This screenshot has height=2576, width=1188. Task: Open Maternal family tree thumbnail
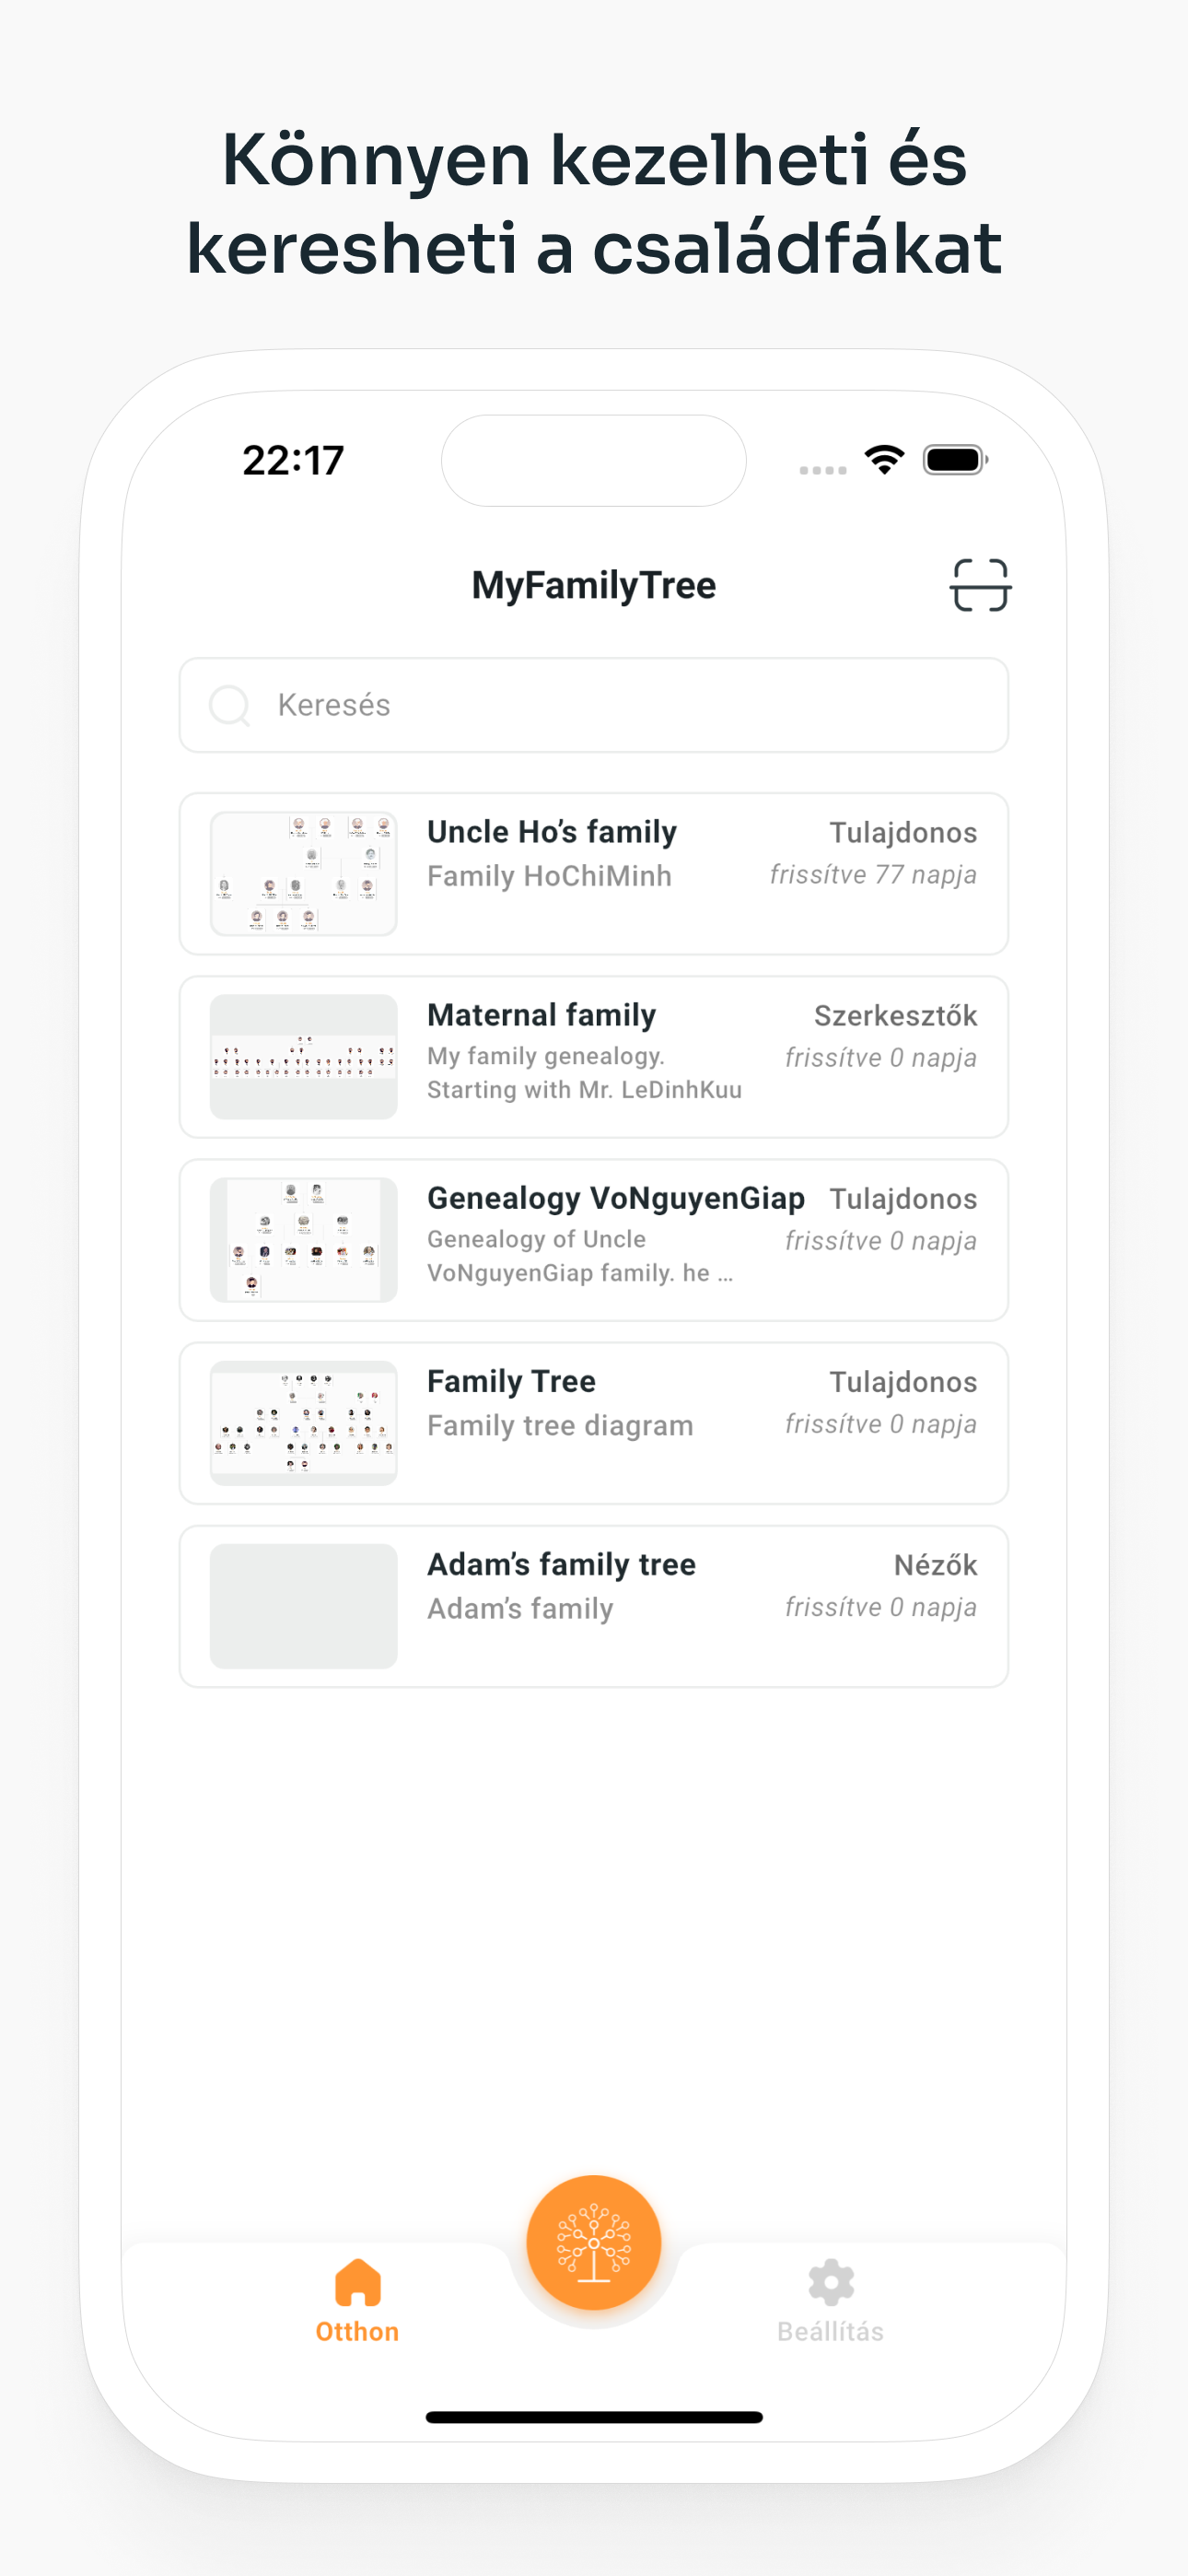303,1057
